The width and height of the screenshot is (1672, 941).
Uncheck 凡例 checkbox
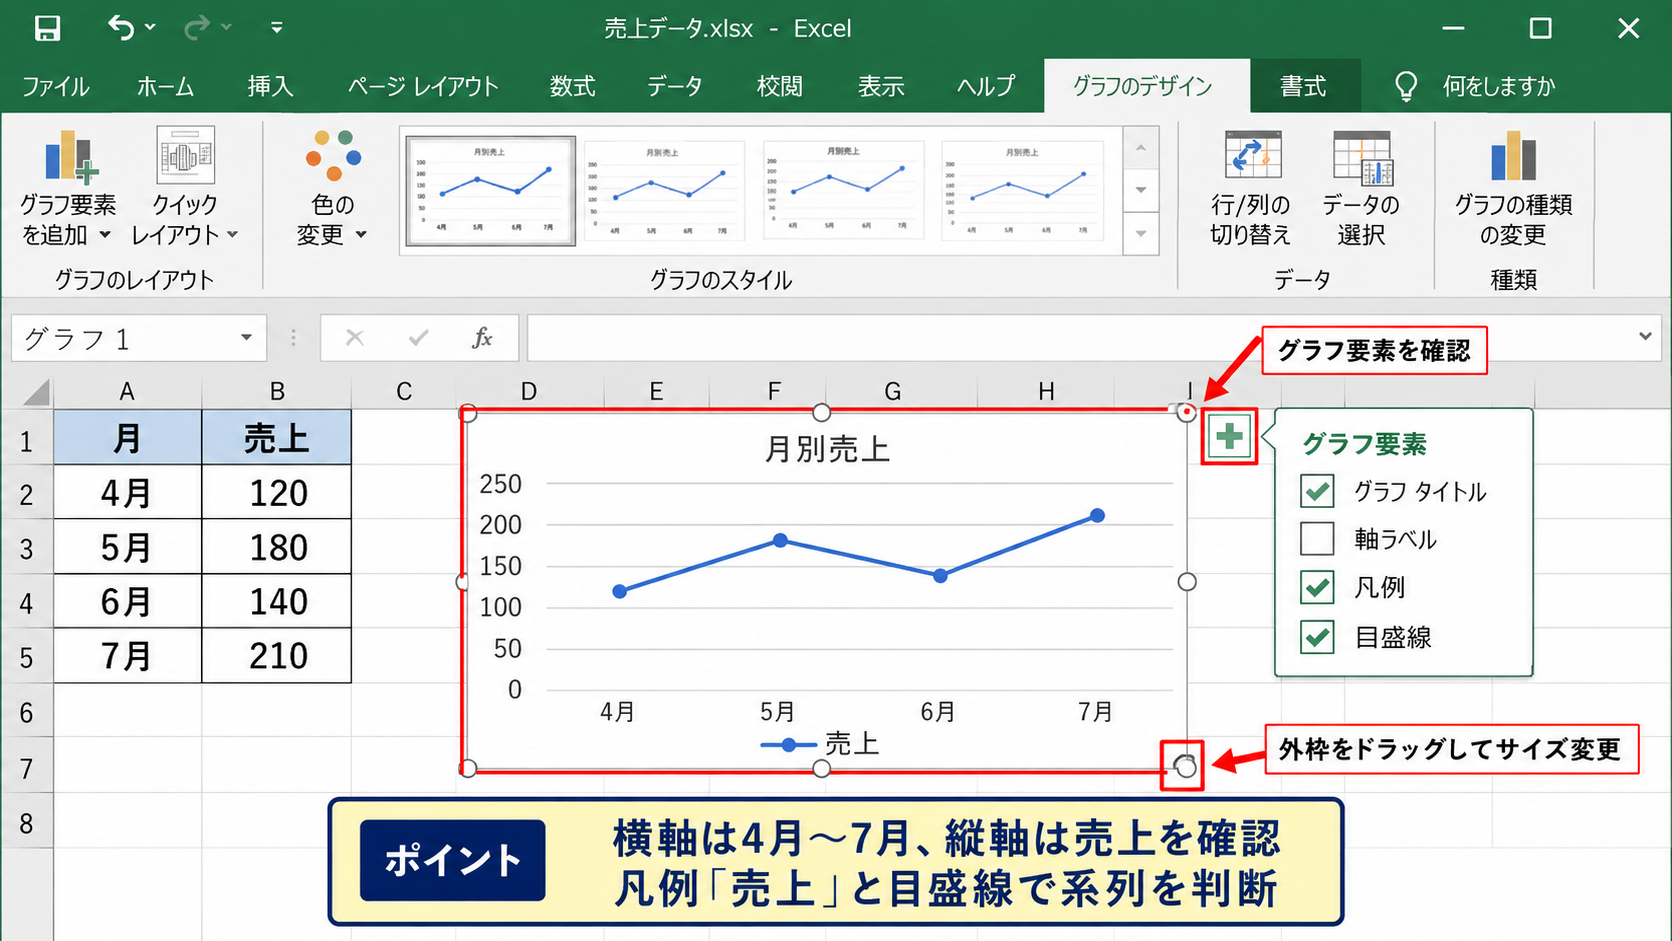(1317, 587)
